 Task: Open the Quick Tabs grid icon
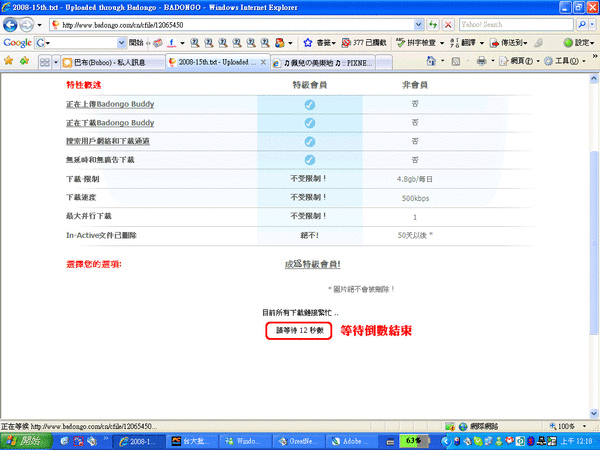tap(45, 62)
